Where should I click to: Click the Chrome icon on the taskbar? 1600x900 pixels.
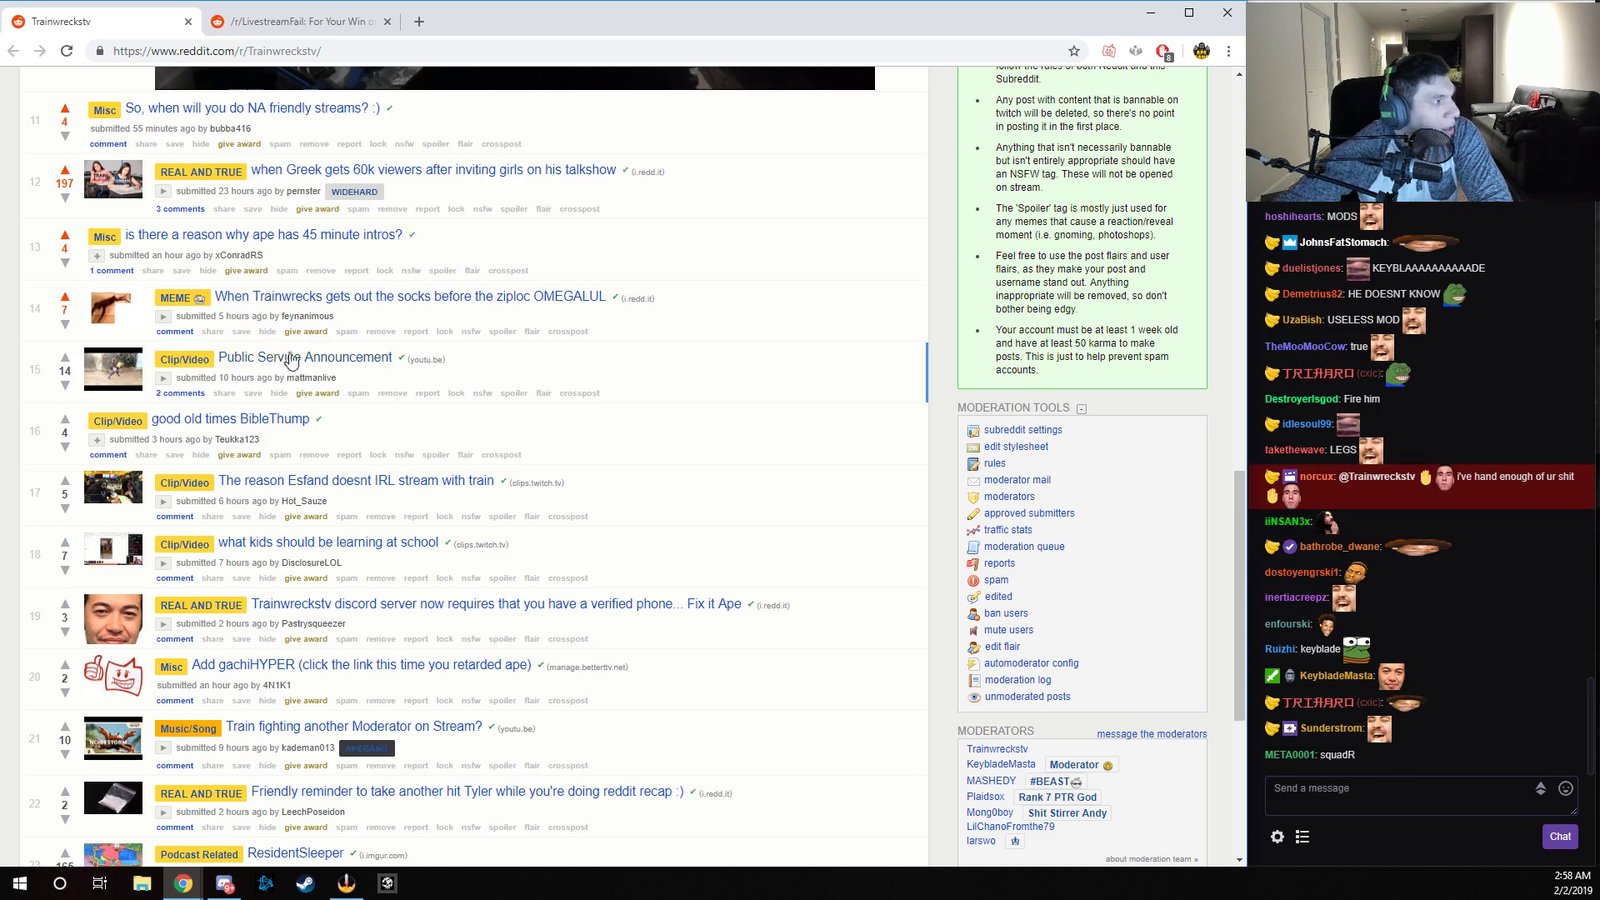[x=183, y=883]
